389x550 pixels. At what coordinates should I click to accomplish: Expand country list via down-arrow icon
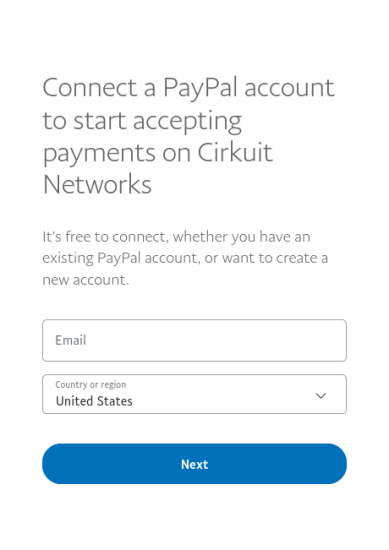(321, 396)
